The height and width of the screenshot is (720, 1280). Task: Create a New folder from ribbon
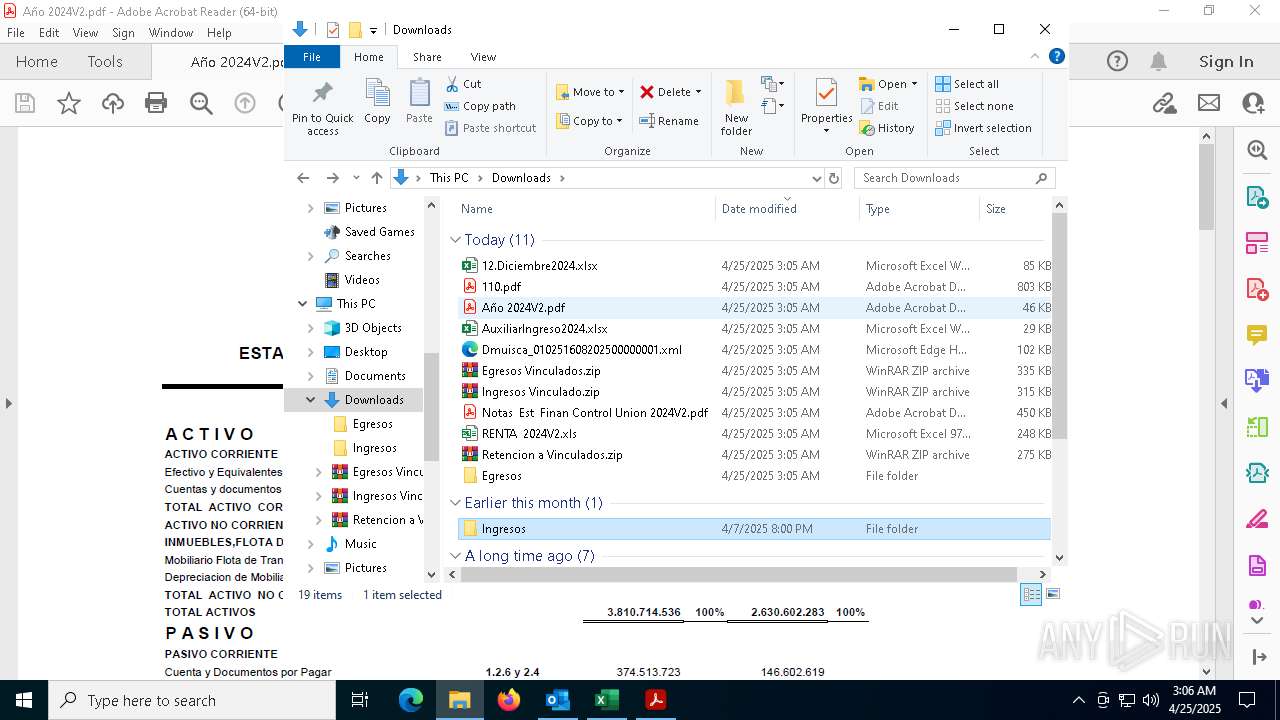[x=736, y=108]
